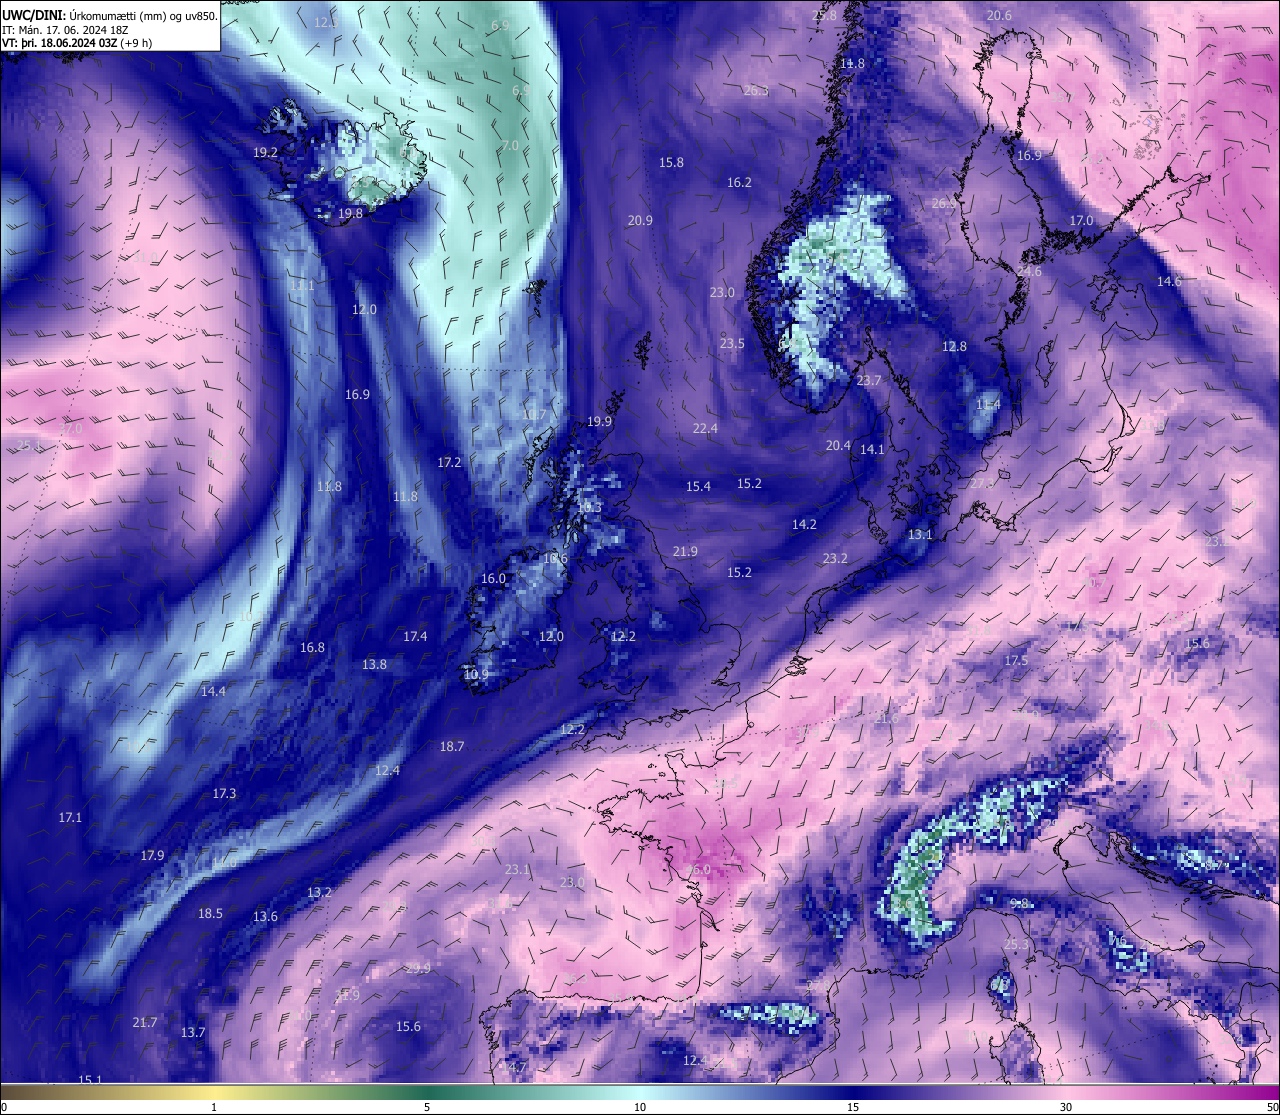Click the 19.9 value north of Scotland

coord(599,421)
